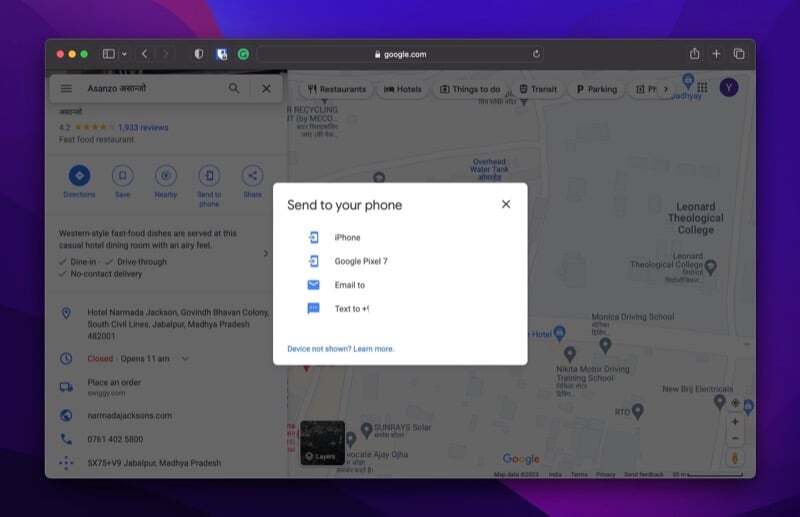
Task: Click the Asanzo search input field
Action: point(153,89)
